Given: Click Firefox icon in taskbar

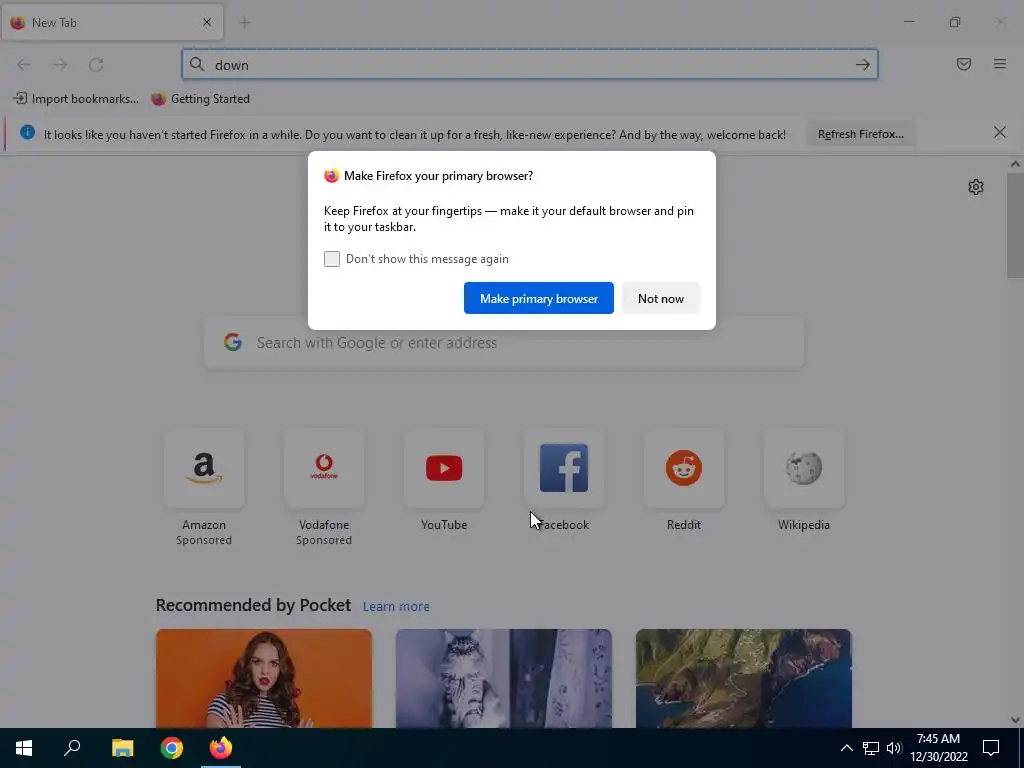Looking at the screenshot, I should click(x=221, y=748).
